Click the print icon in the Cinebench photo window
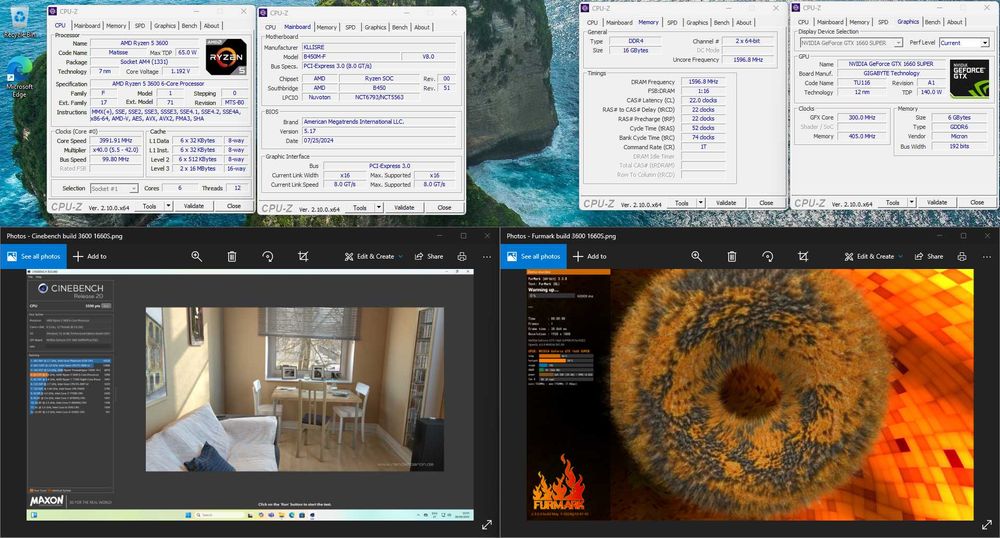This screenshot has height=538, width=1000. (462, 256)
